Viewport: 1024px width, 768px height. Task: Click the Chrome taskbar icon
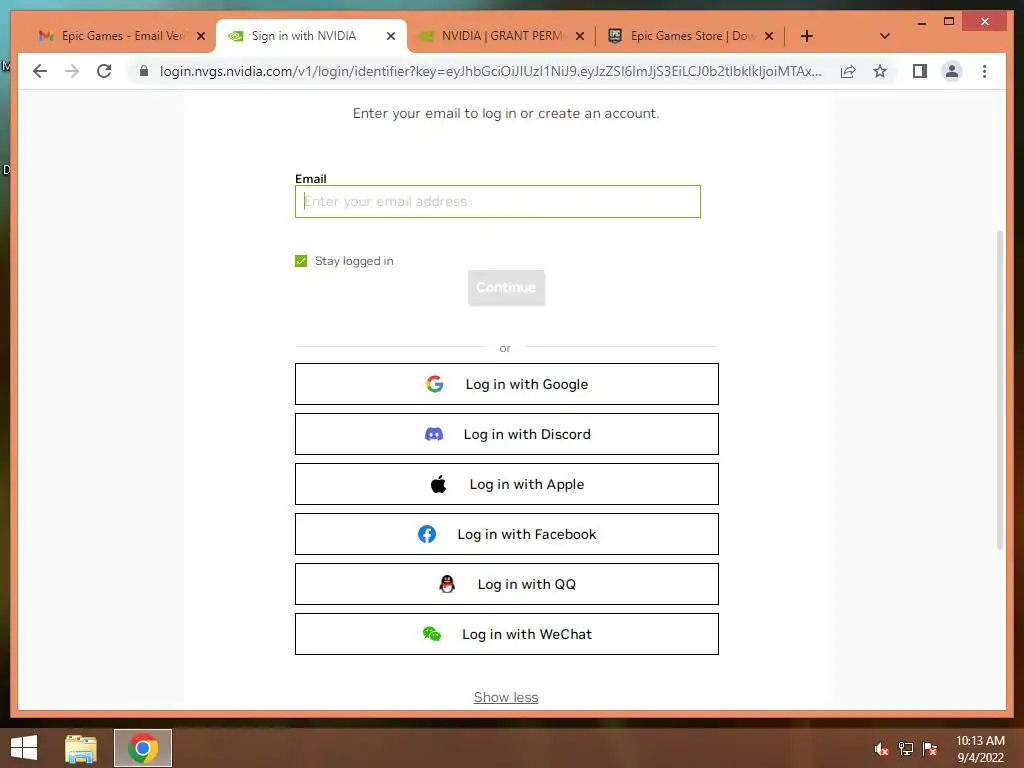point(143,748)
